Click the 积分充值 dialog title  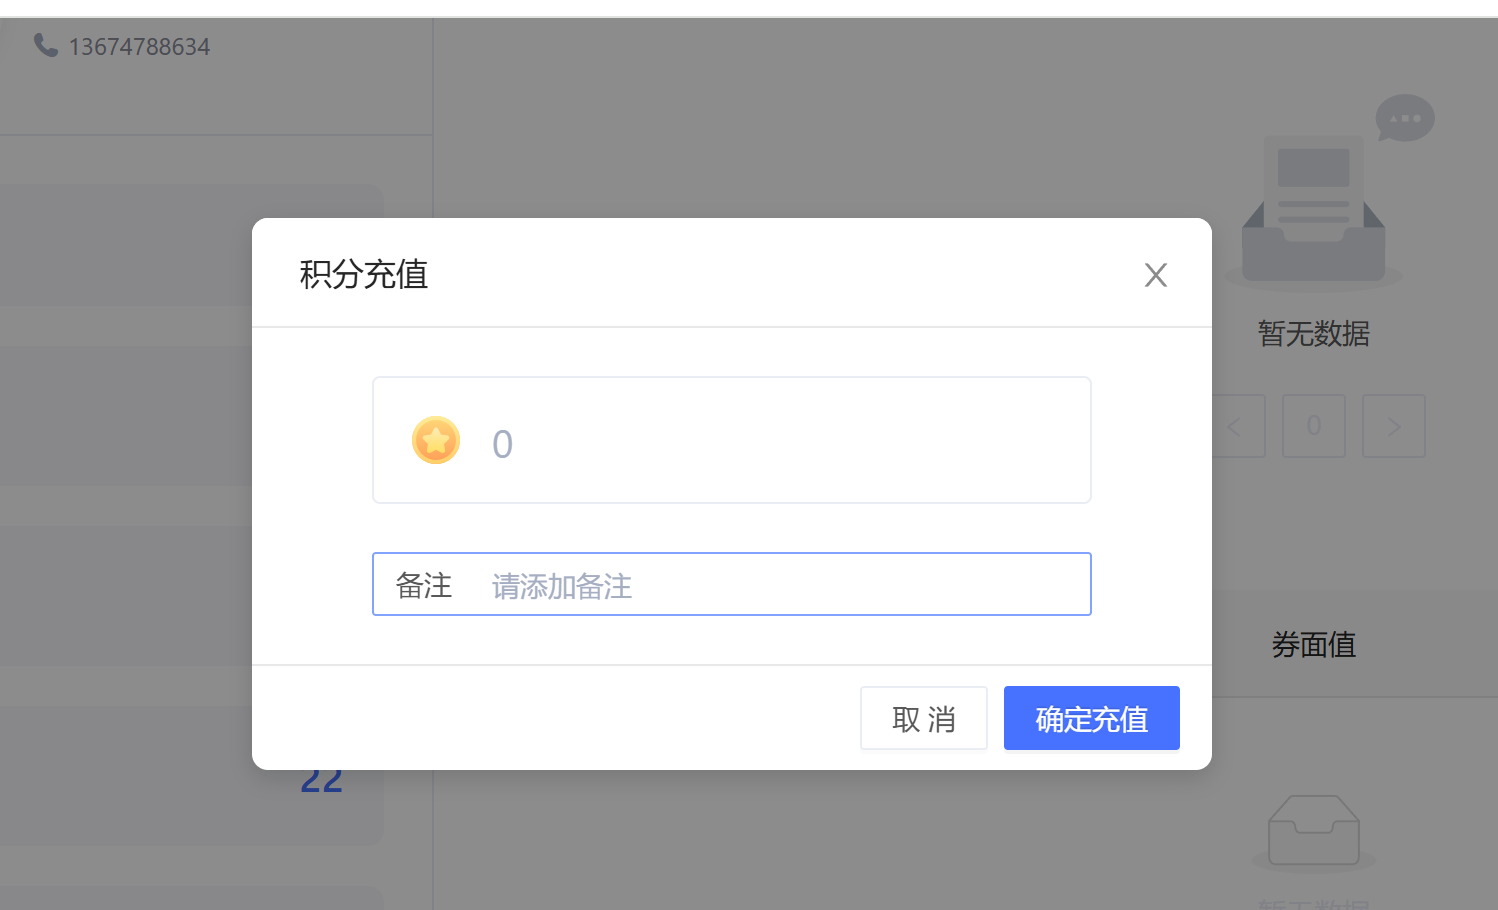[x=364, y=274]
